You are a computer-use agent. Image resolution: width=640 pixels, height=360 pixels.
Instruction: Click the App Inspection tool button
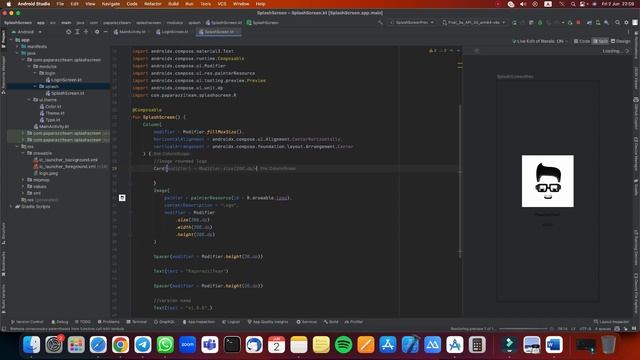click(x=198, y=322)
